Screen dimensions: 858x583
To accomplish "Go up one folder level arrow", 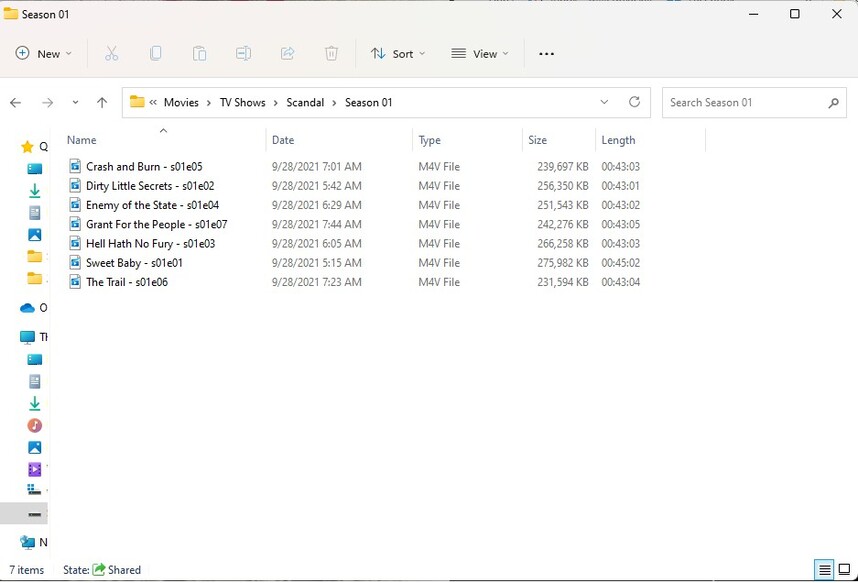I will point(102,102).
